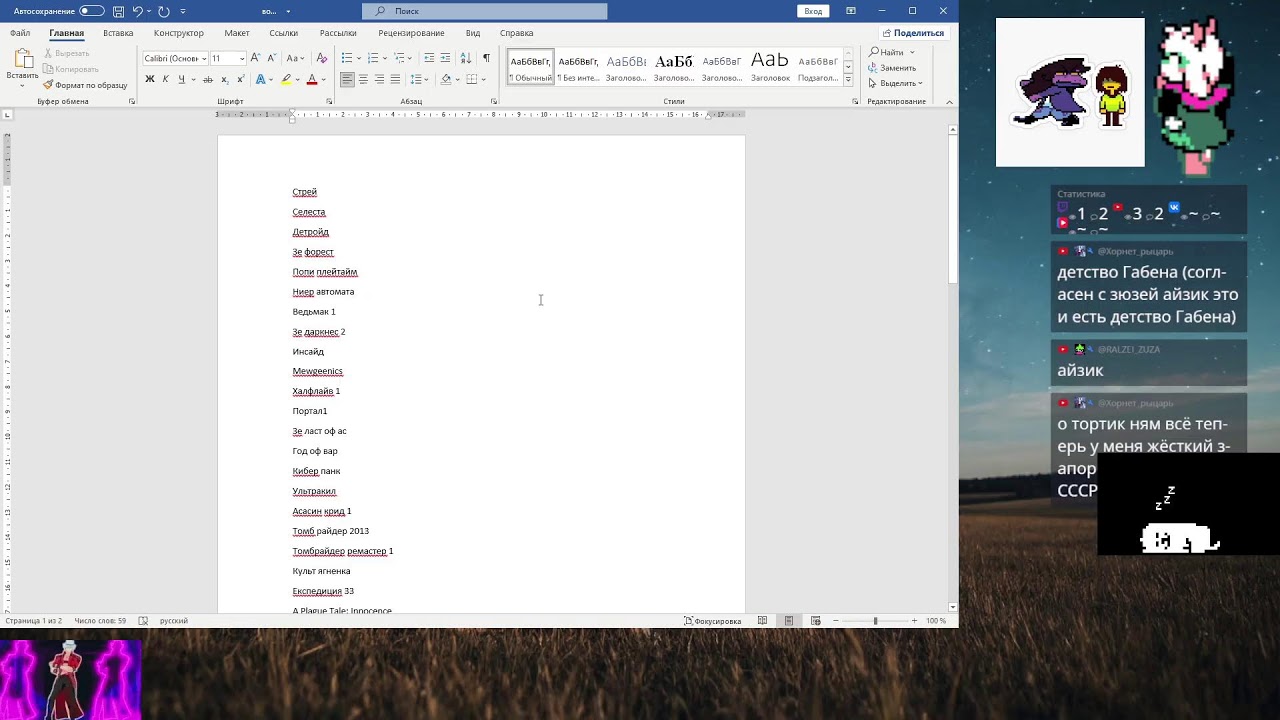The image size is (1280, 720).
Task: Center the paragraph text
Action: click(363, 79)
